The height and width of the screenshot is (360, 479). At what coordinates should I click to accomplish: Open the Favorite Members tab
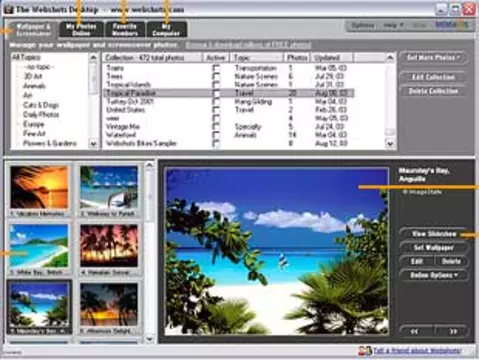coord(125,29)
